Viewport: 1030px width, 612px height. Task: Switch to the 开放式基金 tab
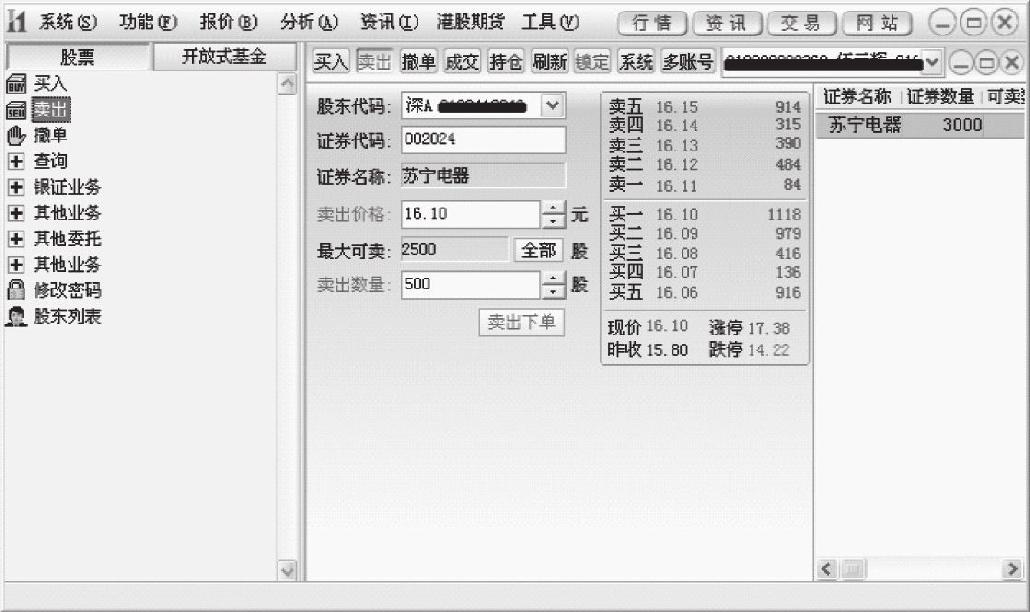(x=224, y=56)
